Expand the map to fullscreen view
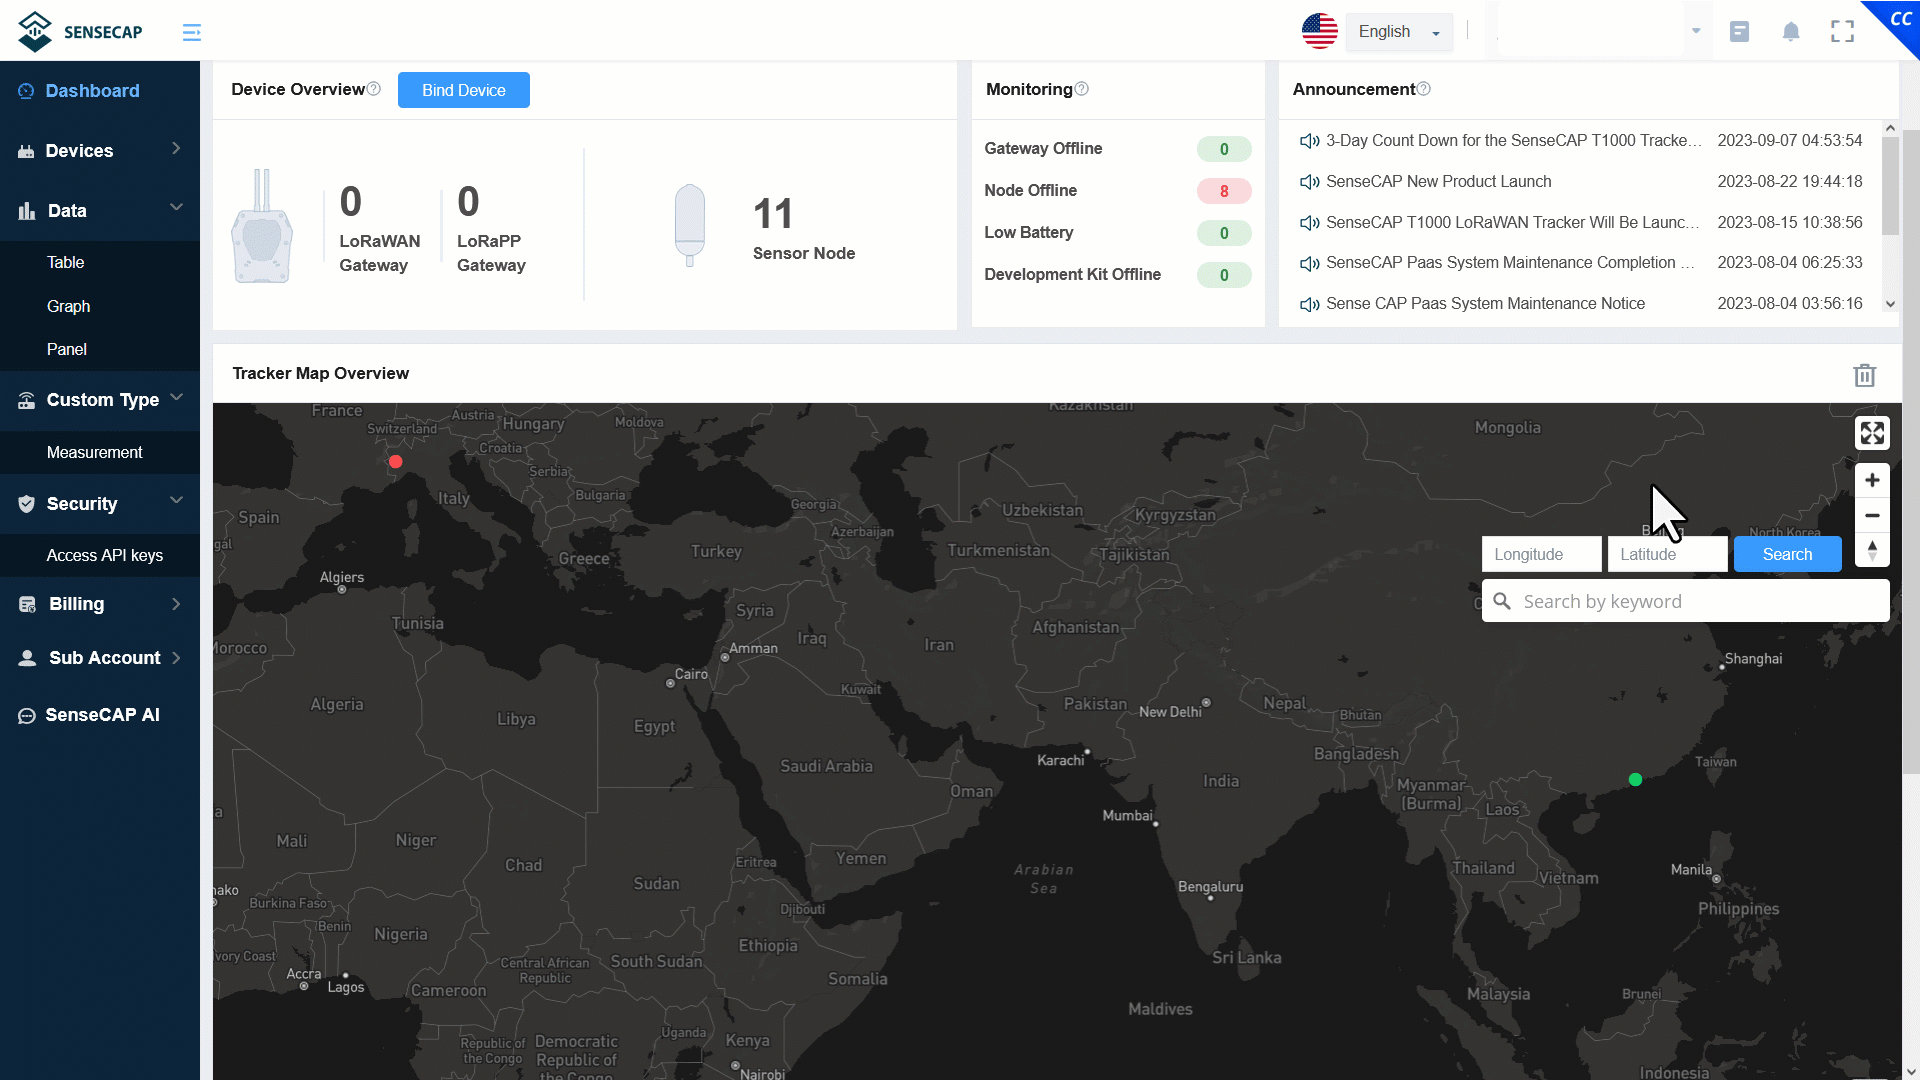The height and width of the screenshot is (1080, 1920). tap(1872, 433)
